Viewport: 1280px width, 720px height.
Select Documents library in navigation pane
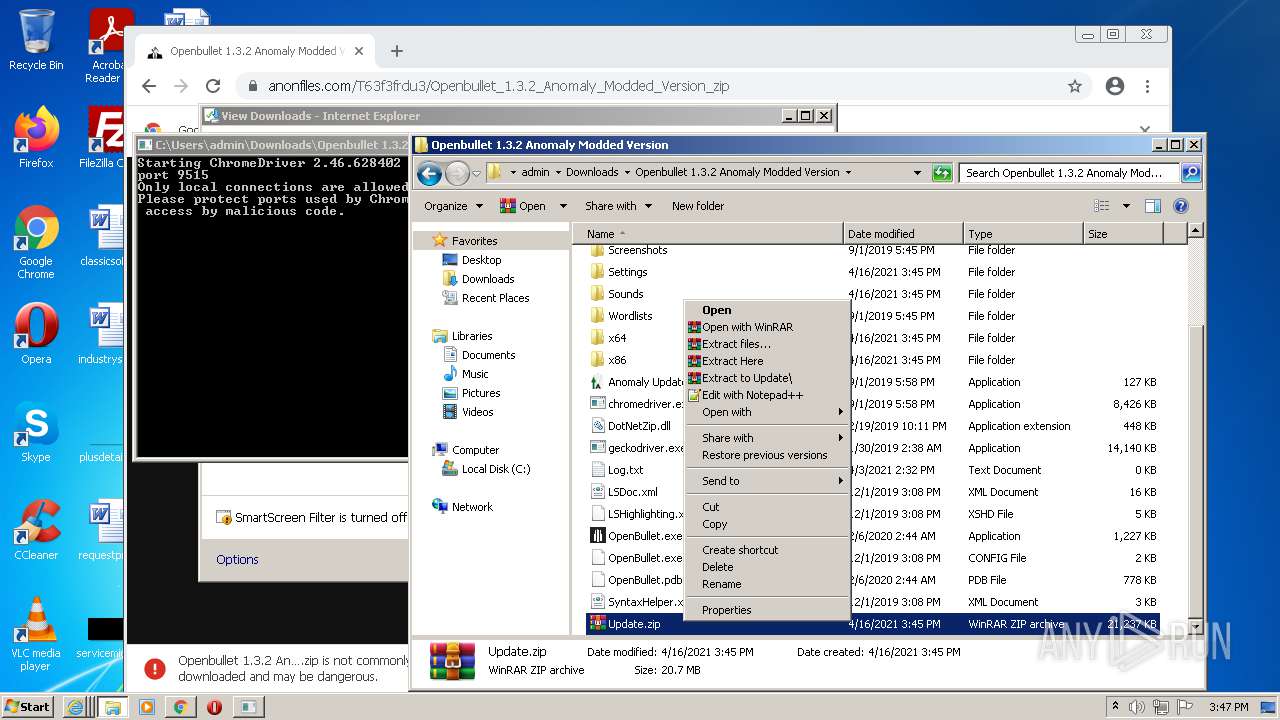[x=488, y=355]
